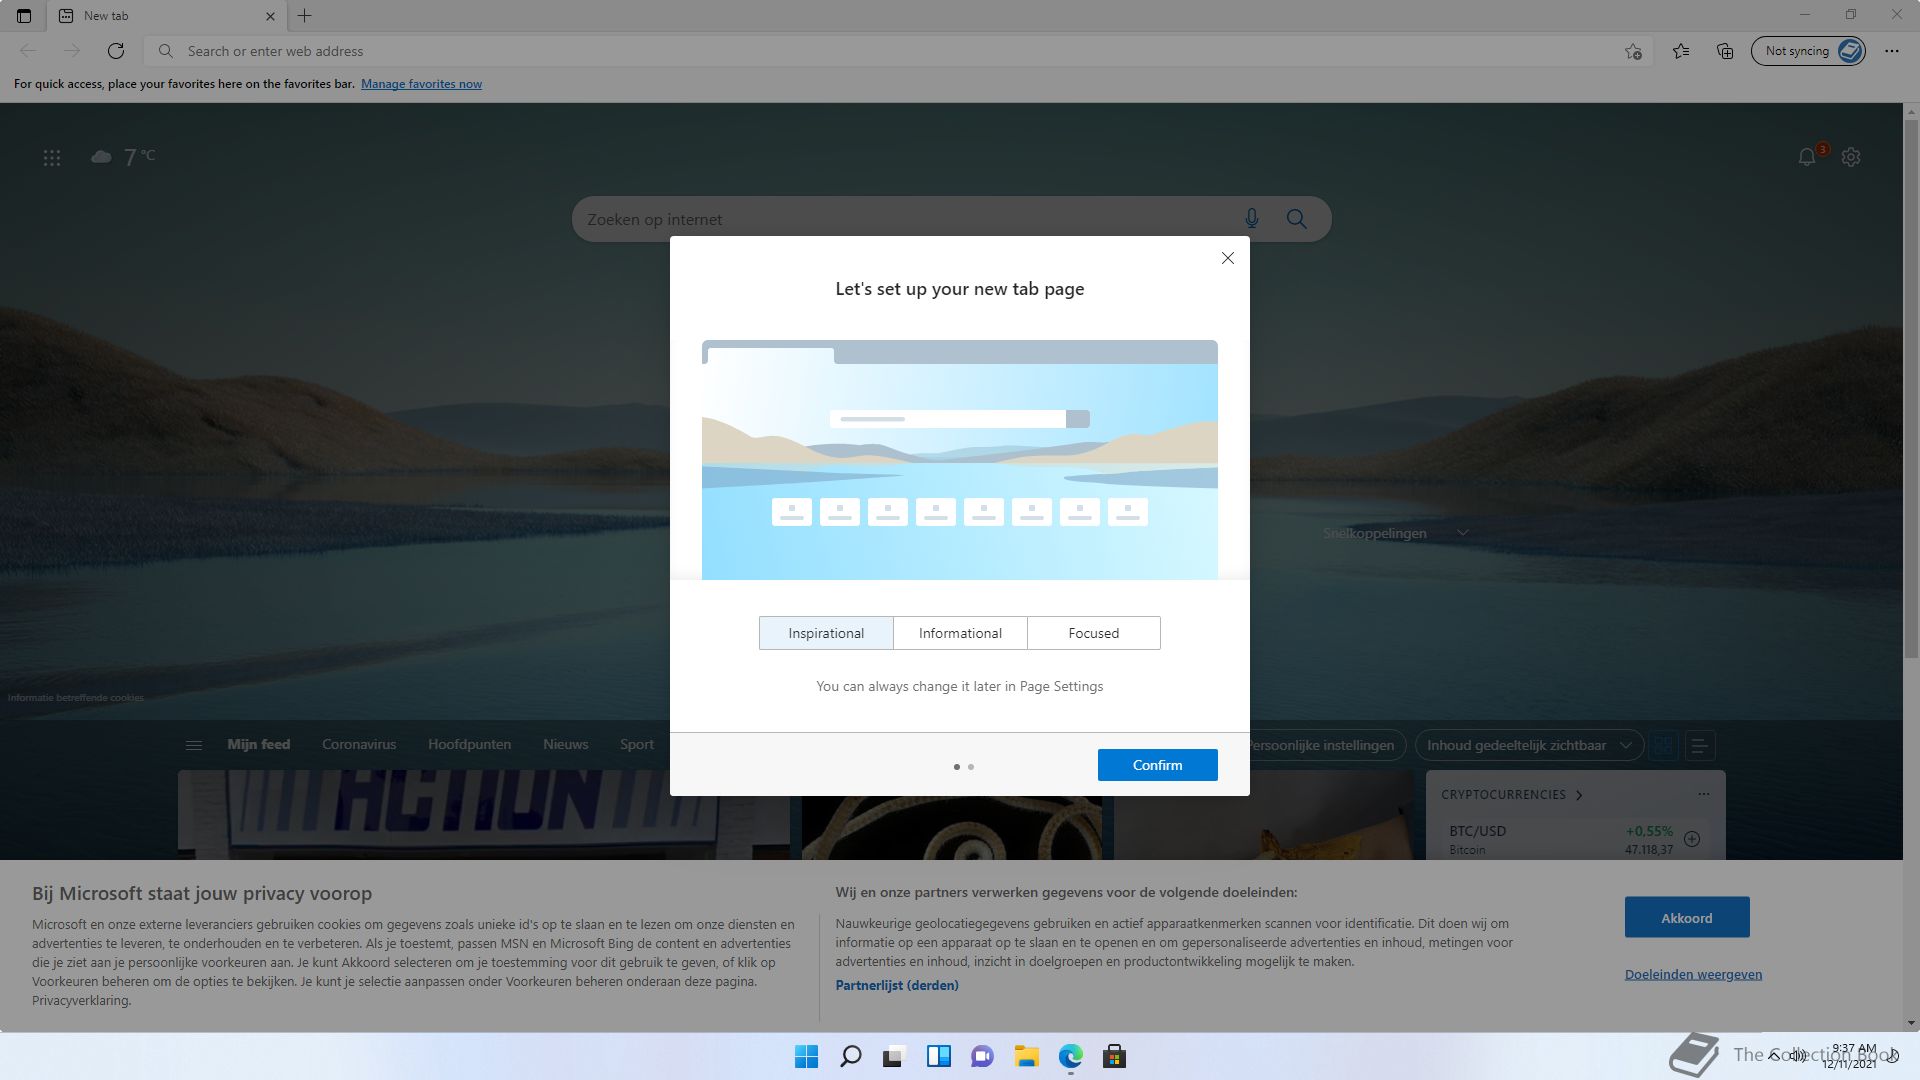Open taskbar Search icon
The width and height of the screenshot is (1920, 1080).
[x=850, y=1056]
